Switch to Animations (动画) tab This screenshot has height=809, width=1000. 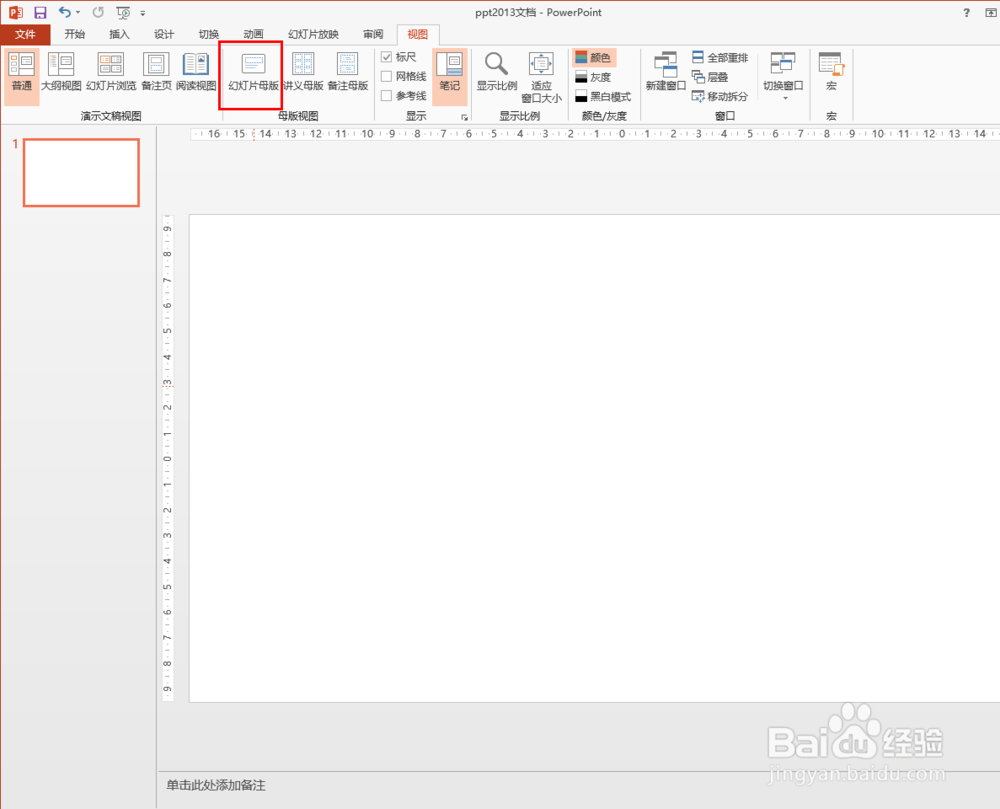coord(253,34)
